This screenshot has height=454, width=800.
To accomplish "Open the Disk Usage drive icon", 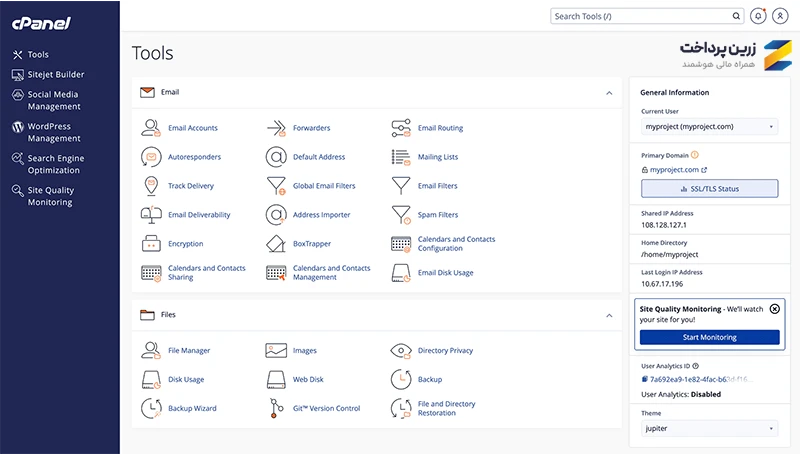I will pyautogui.click(x=151, y=380).
